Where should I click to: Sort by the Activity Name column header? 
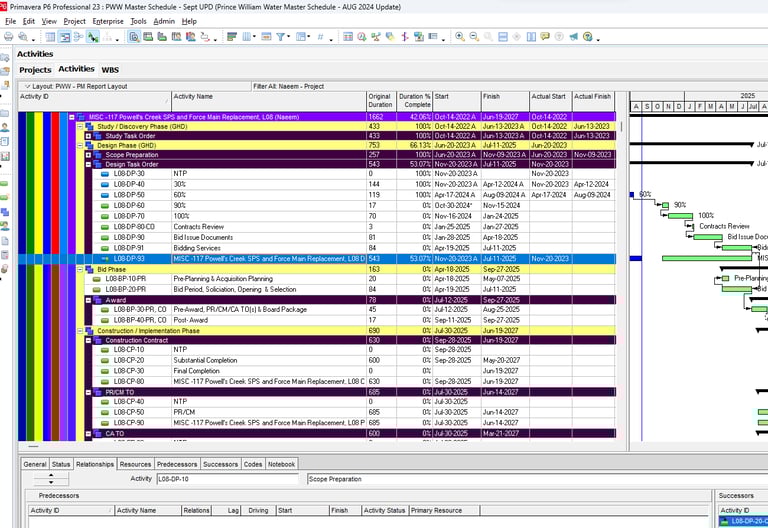(x=269, y=101)
